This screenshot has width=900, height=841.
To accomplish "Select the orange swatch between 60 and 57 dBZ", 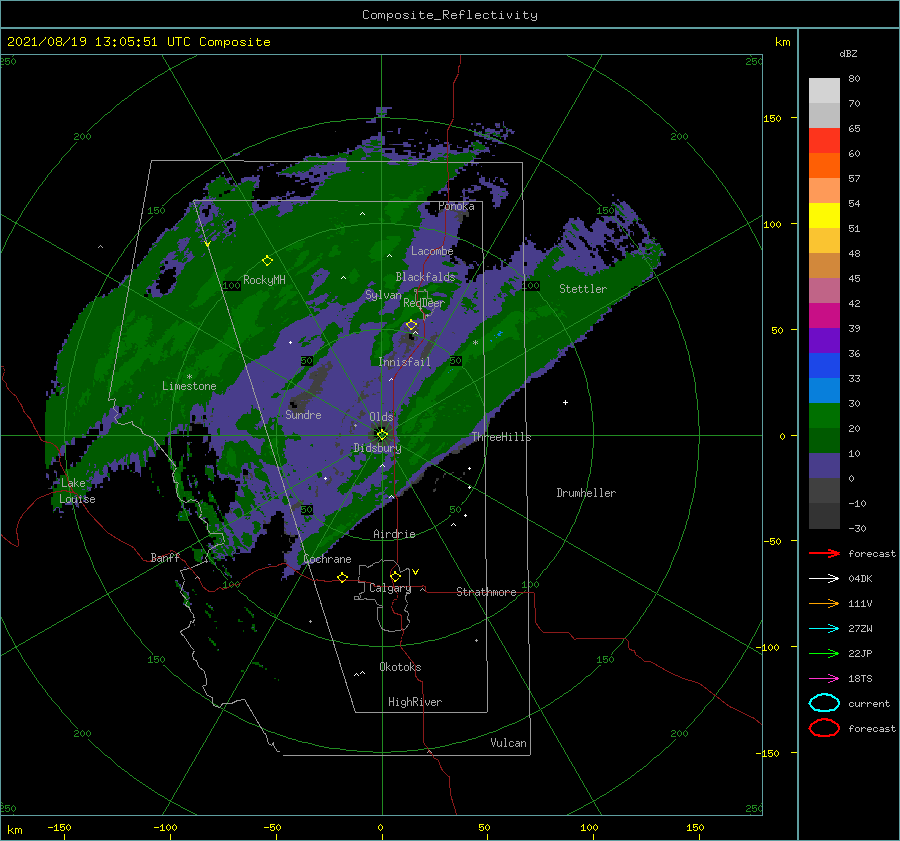I will [824, 166].
